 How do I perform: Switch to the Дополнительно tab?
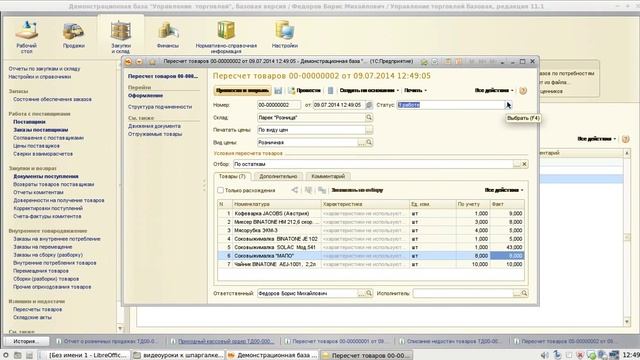click(278, 176)
